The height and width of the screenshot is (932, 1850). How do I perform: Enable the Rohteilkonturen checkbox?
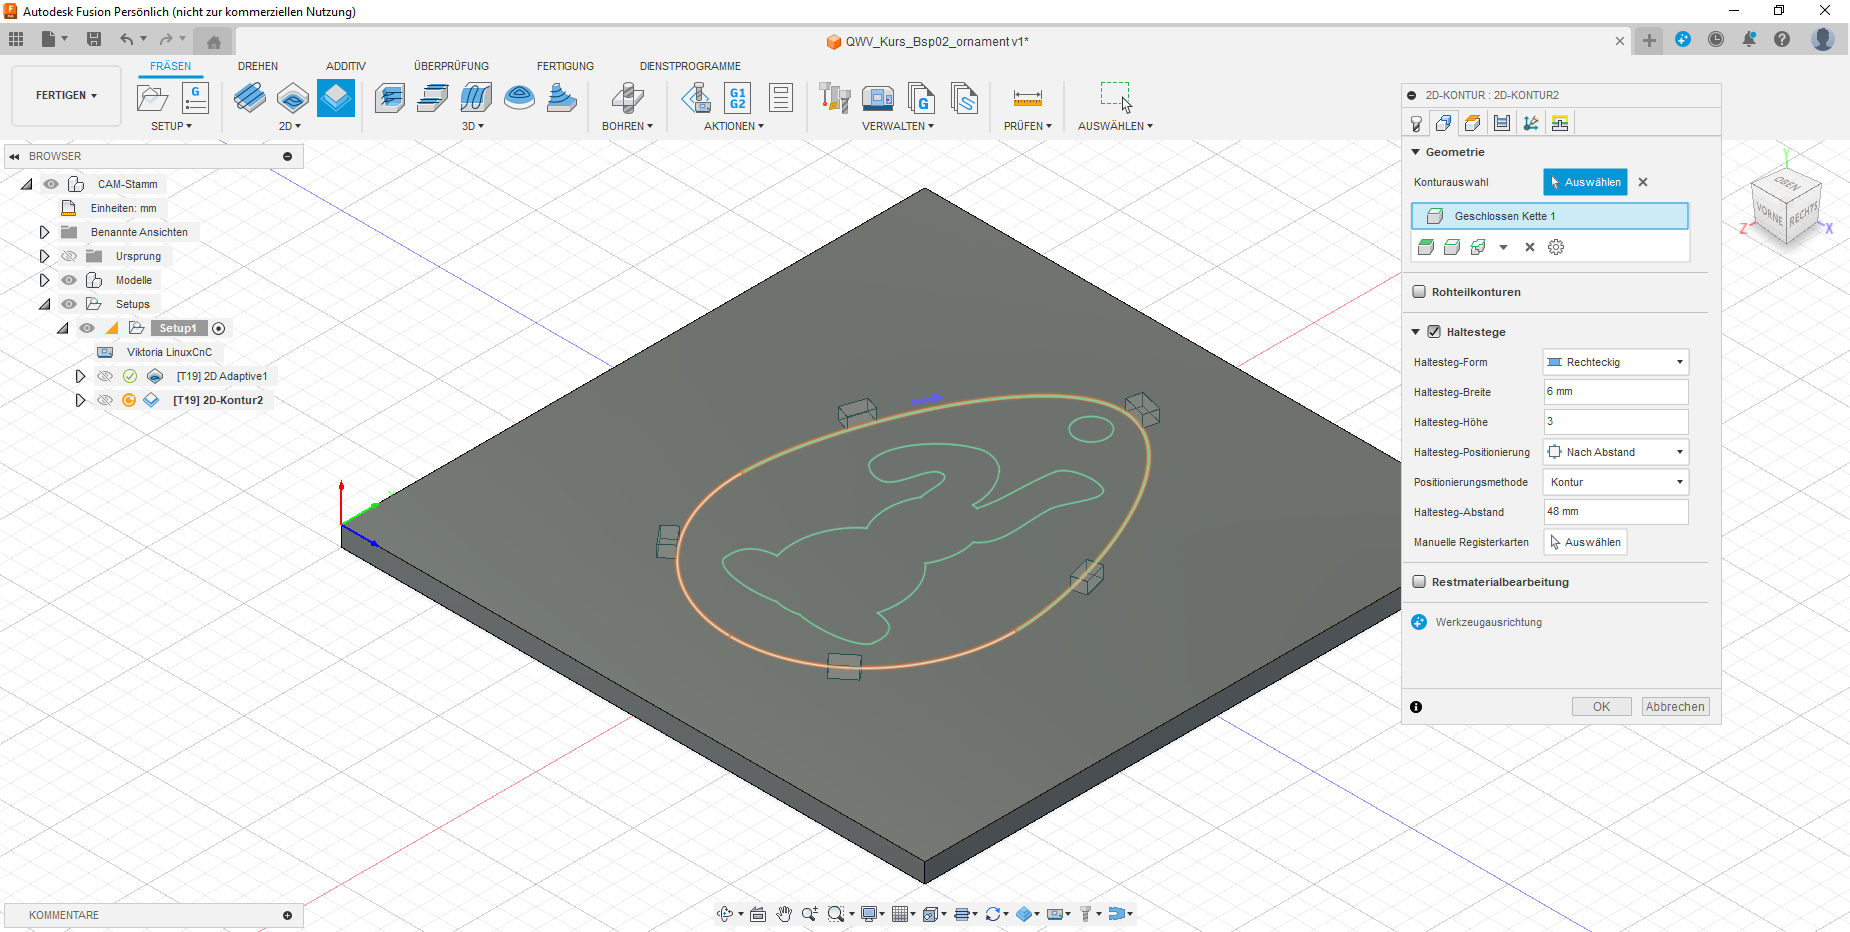pyautogui.click(x=1419, y=292)
